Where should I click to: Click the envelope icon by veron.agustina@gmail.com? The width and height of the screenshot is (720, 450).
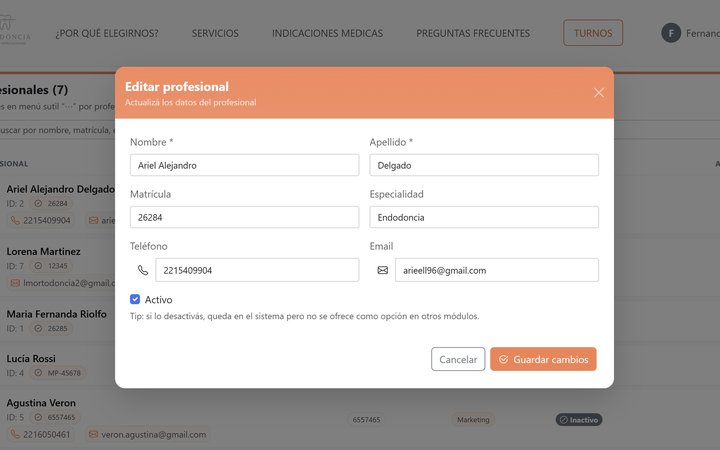[93, 435]
